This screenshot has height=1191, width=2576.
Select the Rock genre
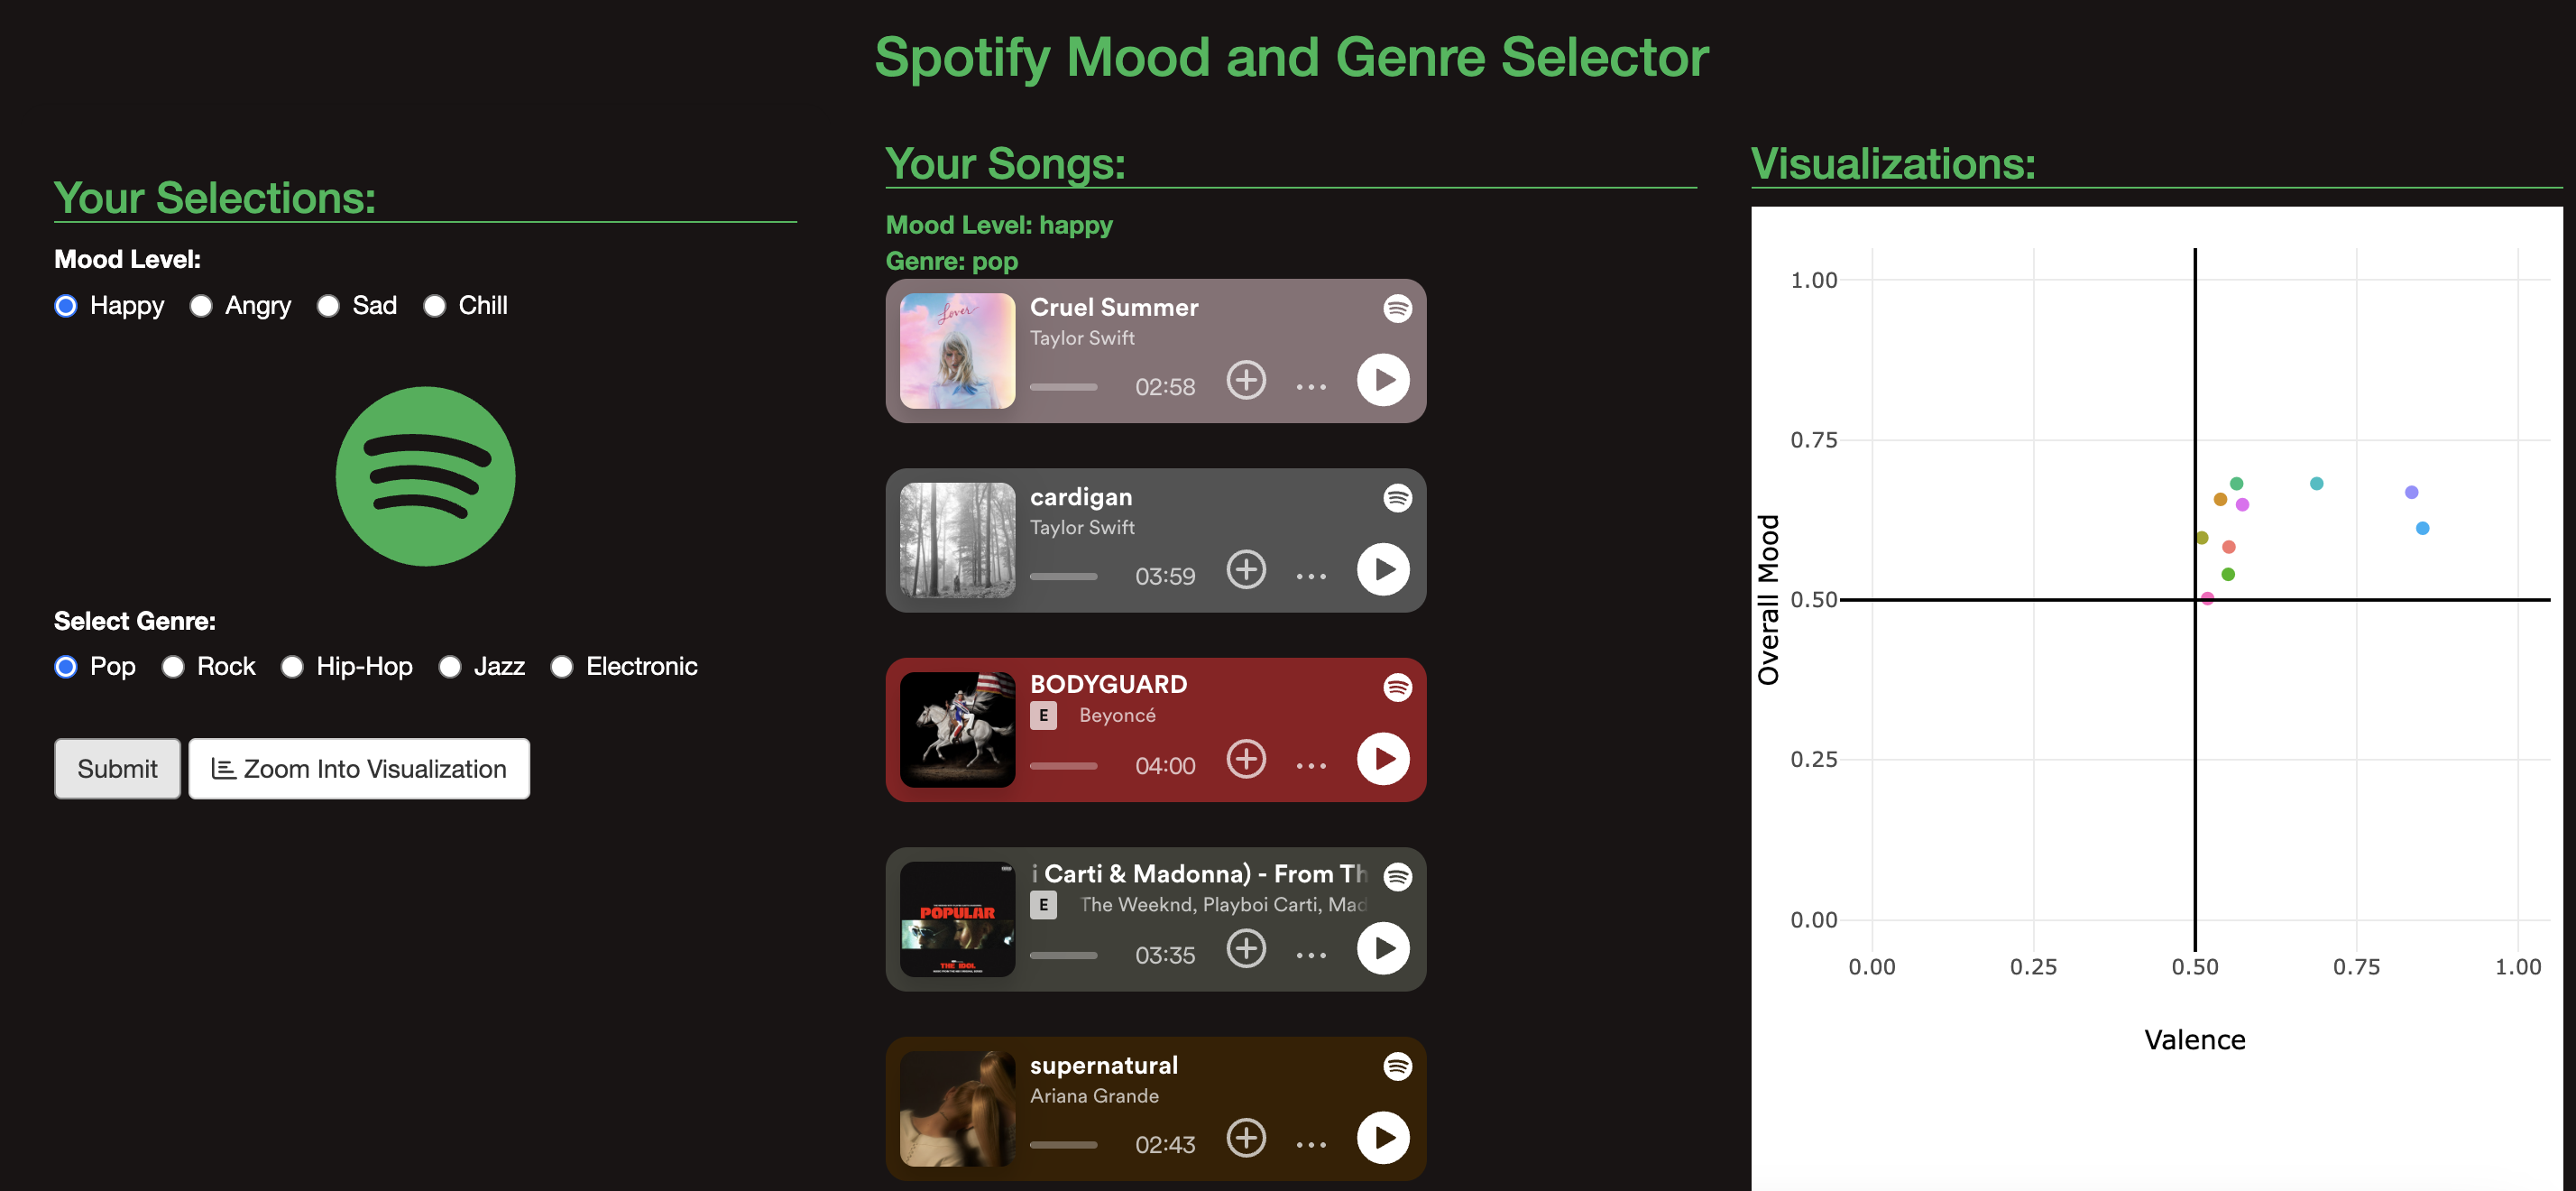tap(172, 666)
